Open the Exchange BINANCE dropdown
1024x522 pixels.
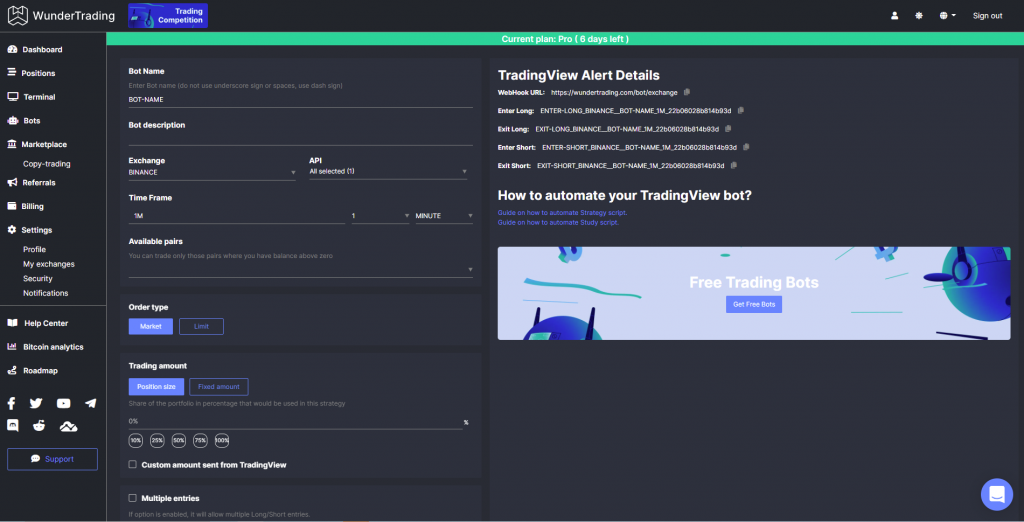[x=212, y=172]
